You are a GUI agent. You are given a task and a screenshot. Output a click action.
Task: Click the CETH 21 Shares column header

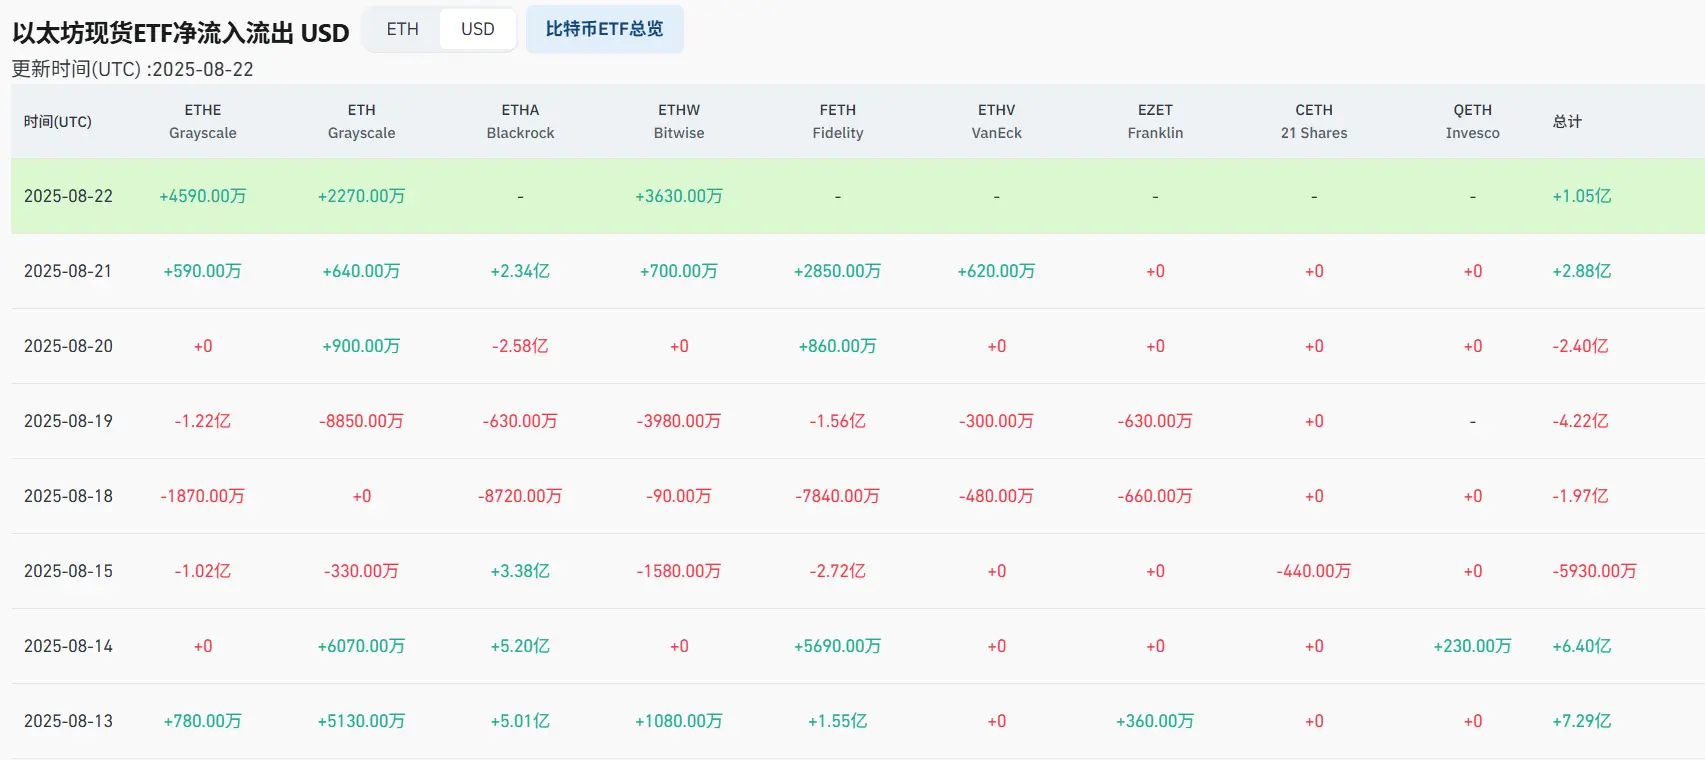pos(1314,121)
